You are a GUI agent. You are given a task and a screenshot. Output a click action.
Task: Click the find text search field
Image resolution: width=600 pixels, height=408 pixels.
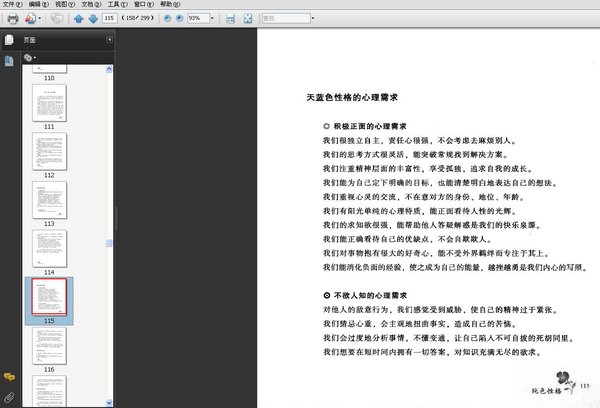pyautogui.click(x=286, y=18)
